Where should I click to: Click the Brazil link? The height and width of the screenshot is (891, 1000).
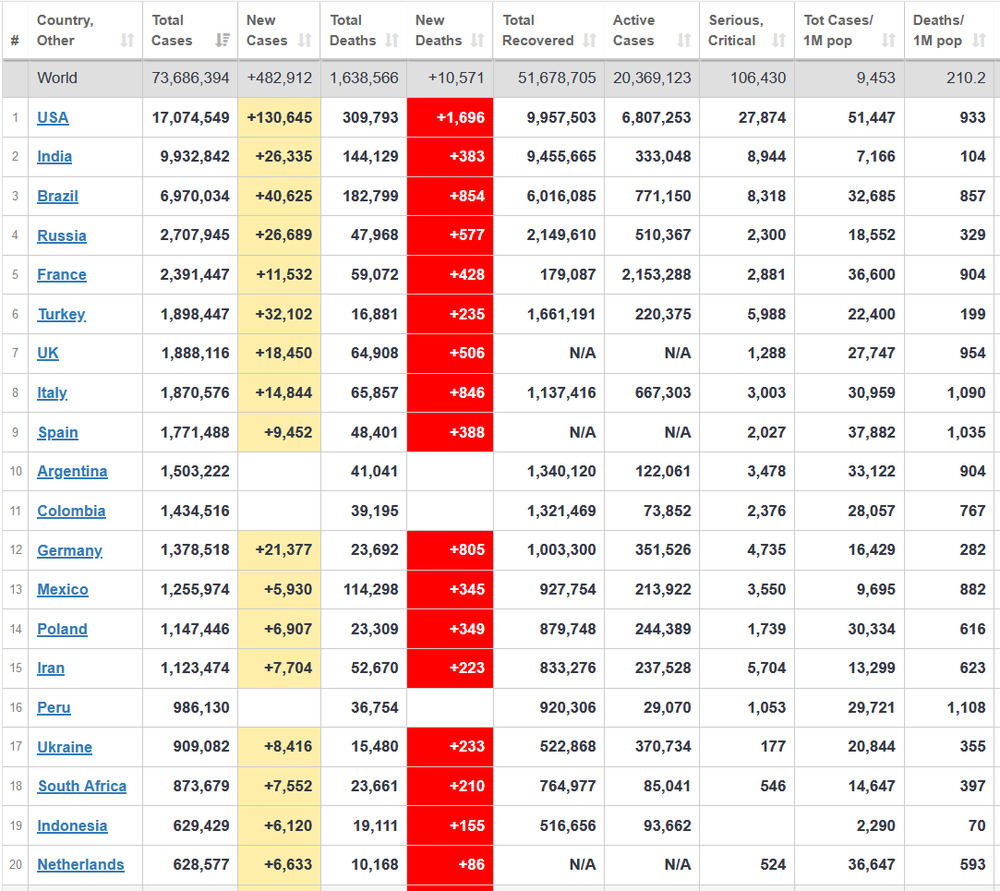click(x=57, y=196)
